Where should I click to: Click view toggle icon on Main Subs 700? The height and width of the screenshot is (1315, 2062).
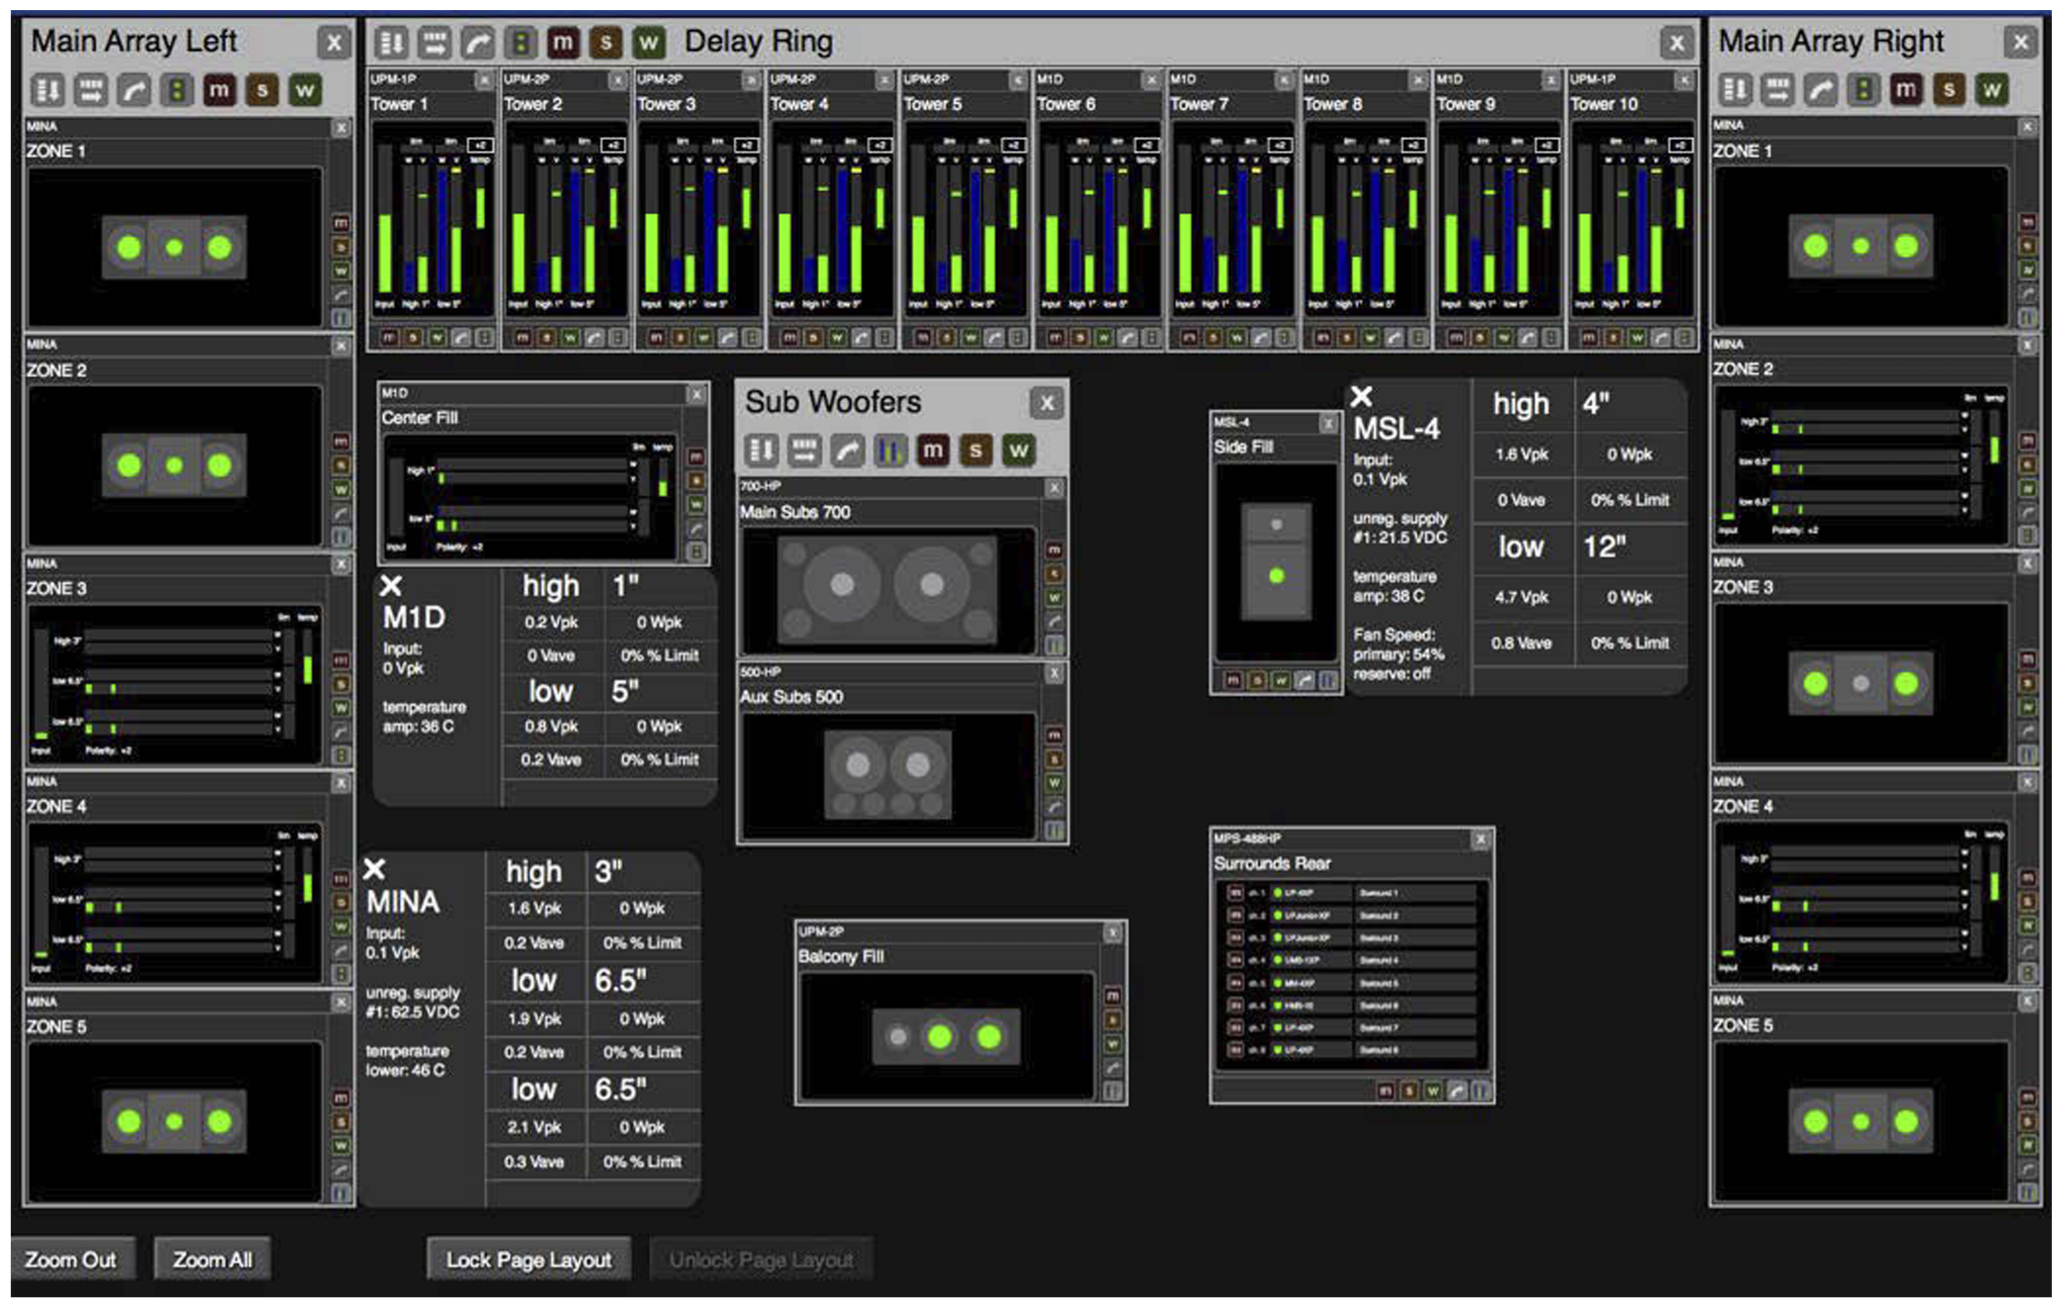1054,645
